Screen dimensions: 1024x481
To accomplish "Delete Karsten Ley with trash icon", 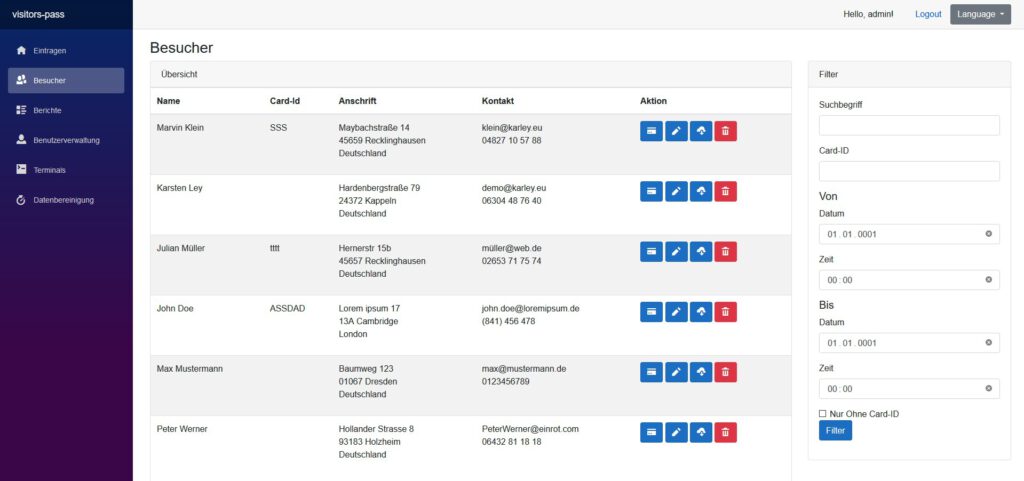I will pos(726,191).
